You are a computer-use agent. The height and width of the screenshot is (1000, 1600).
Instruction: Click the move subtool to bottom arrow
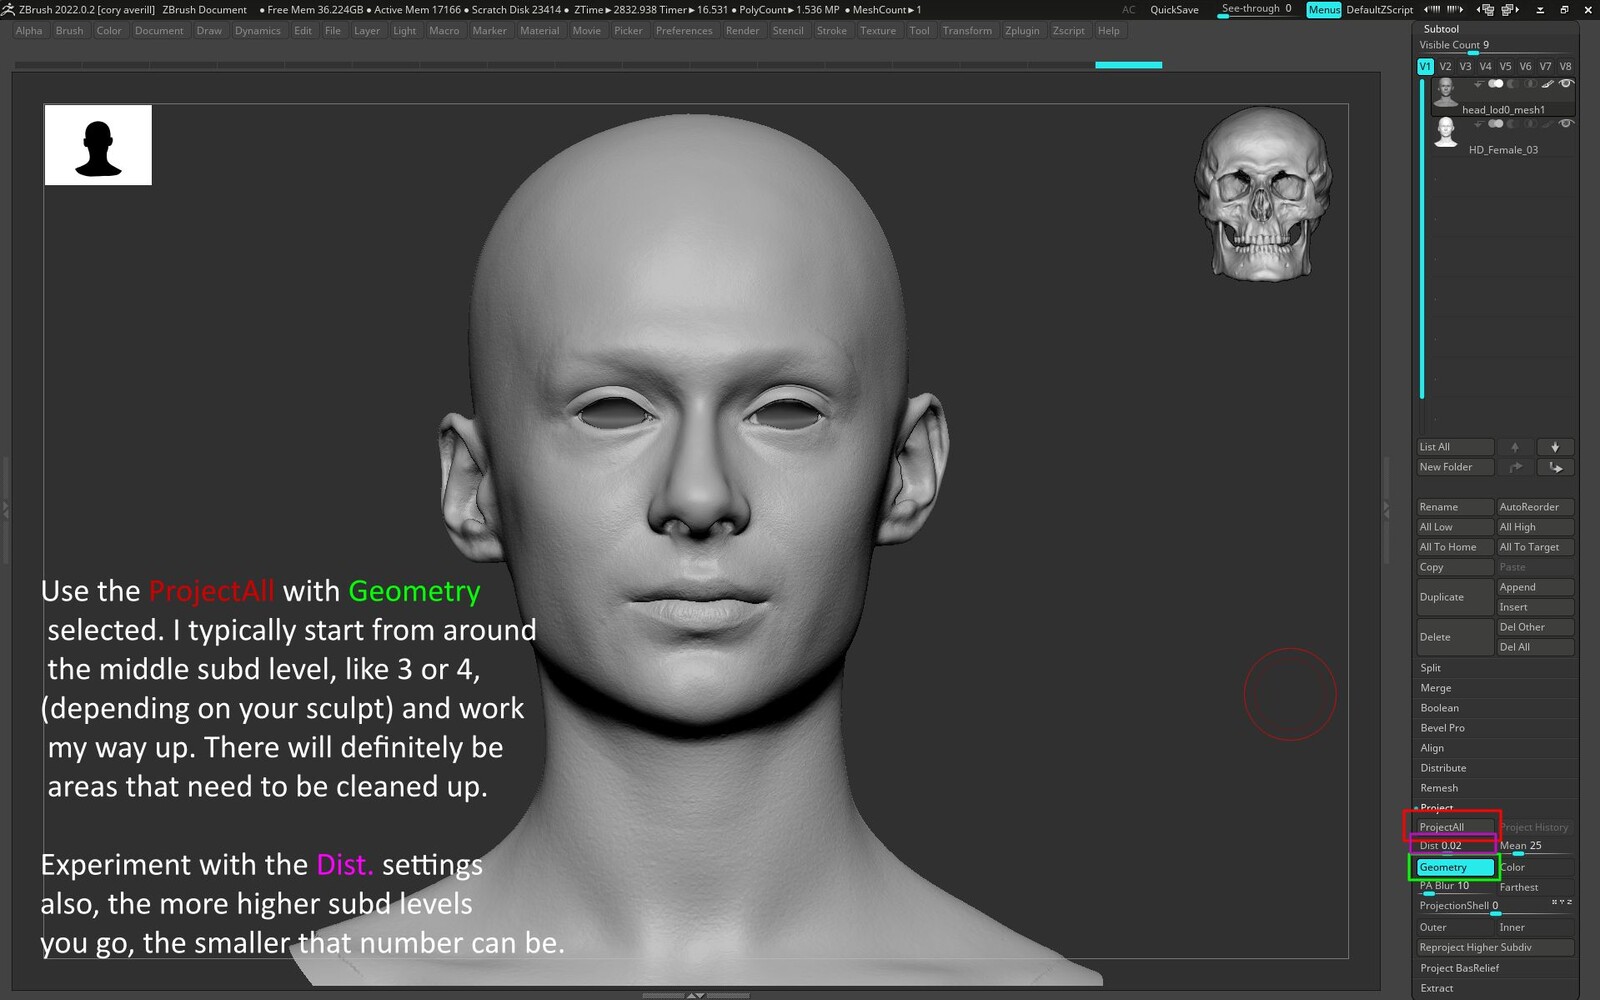pos(1554,467)
